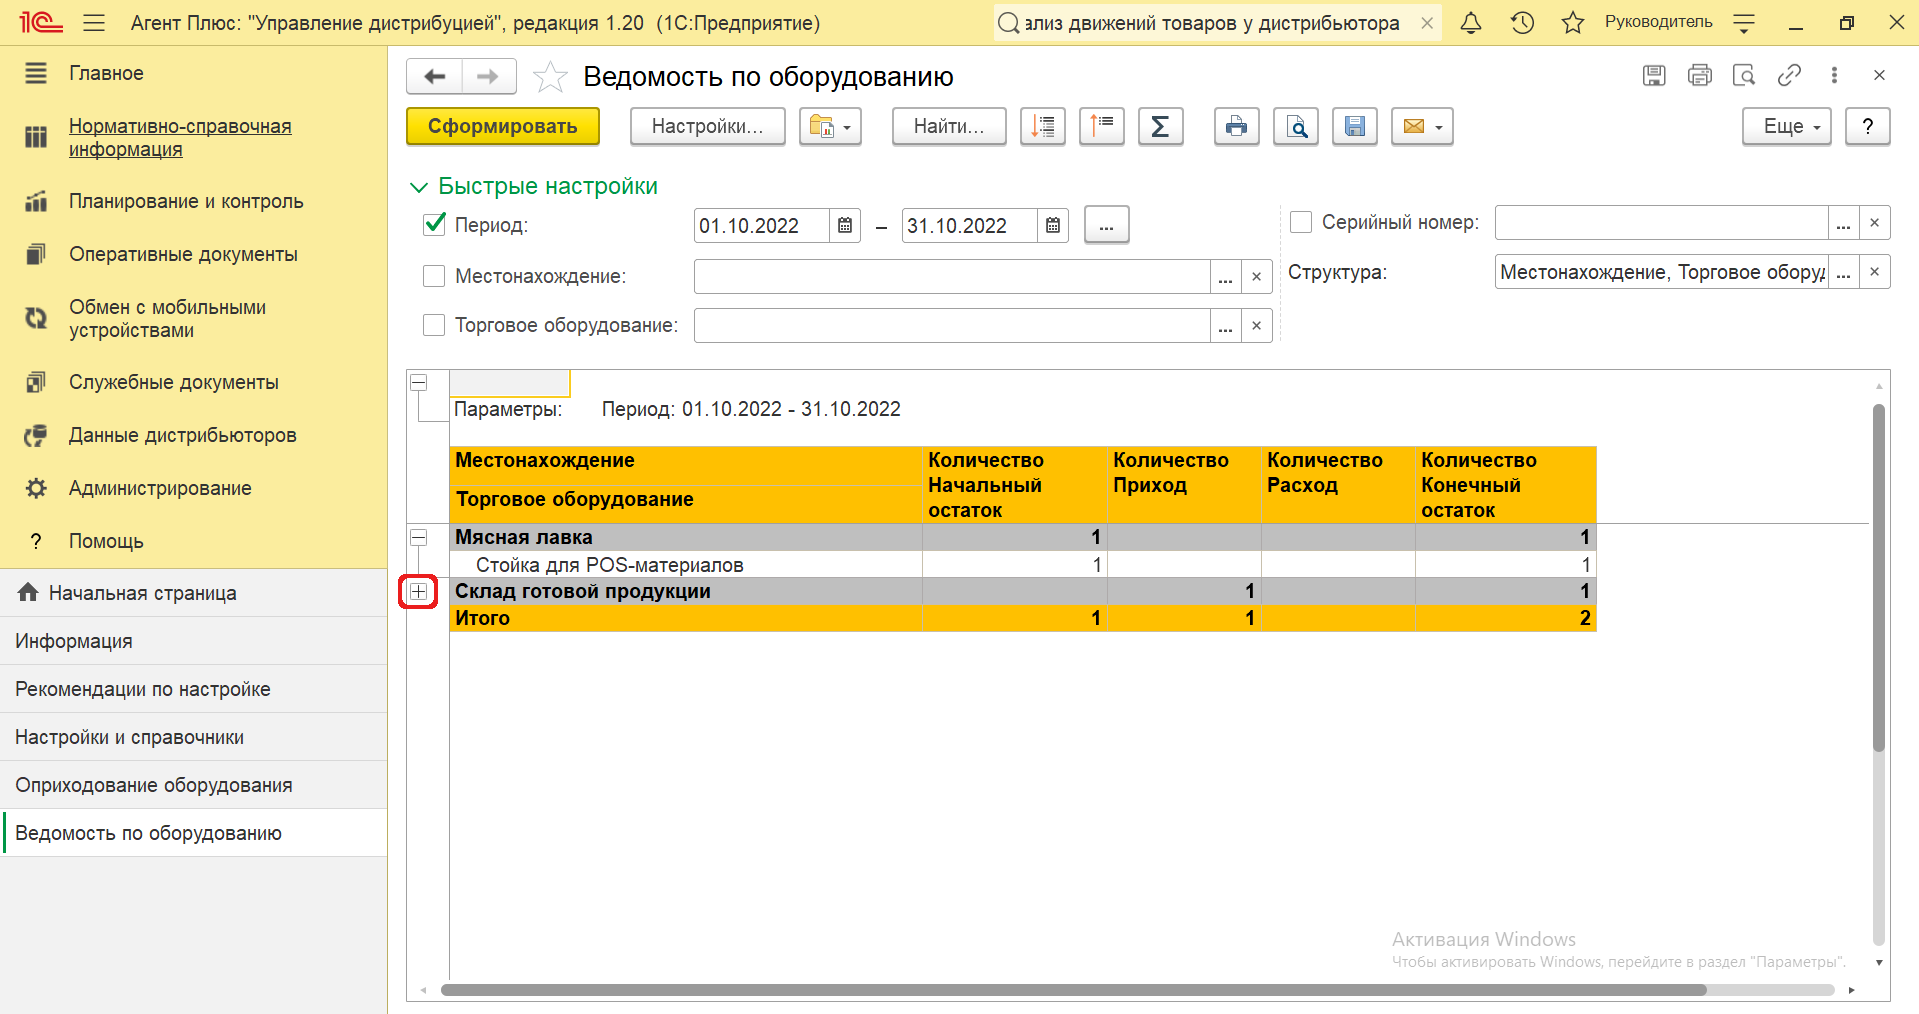
Task: Collapse Мясная лавка group
Action: coord(419,537)
